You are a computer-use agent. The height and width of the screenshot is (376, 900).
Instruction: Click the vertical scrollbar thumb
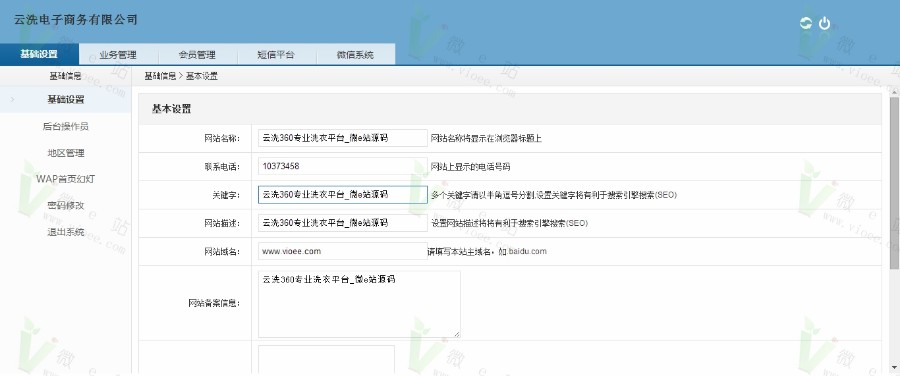(894, 183)
